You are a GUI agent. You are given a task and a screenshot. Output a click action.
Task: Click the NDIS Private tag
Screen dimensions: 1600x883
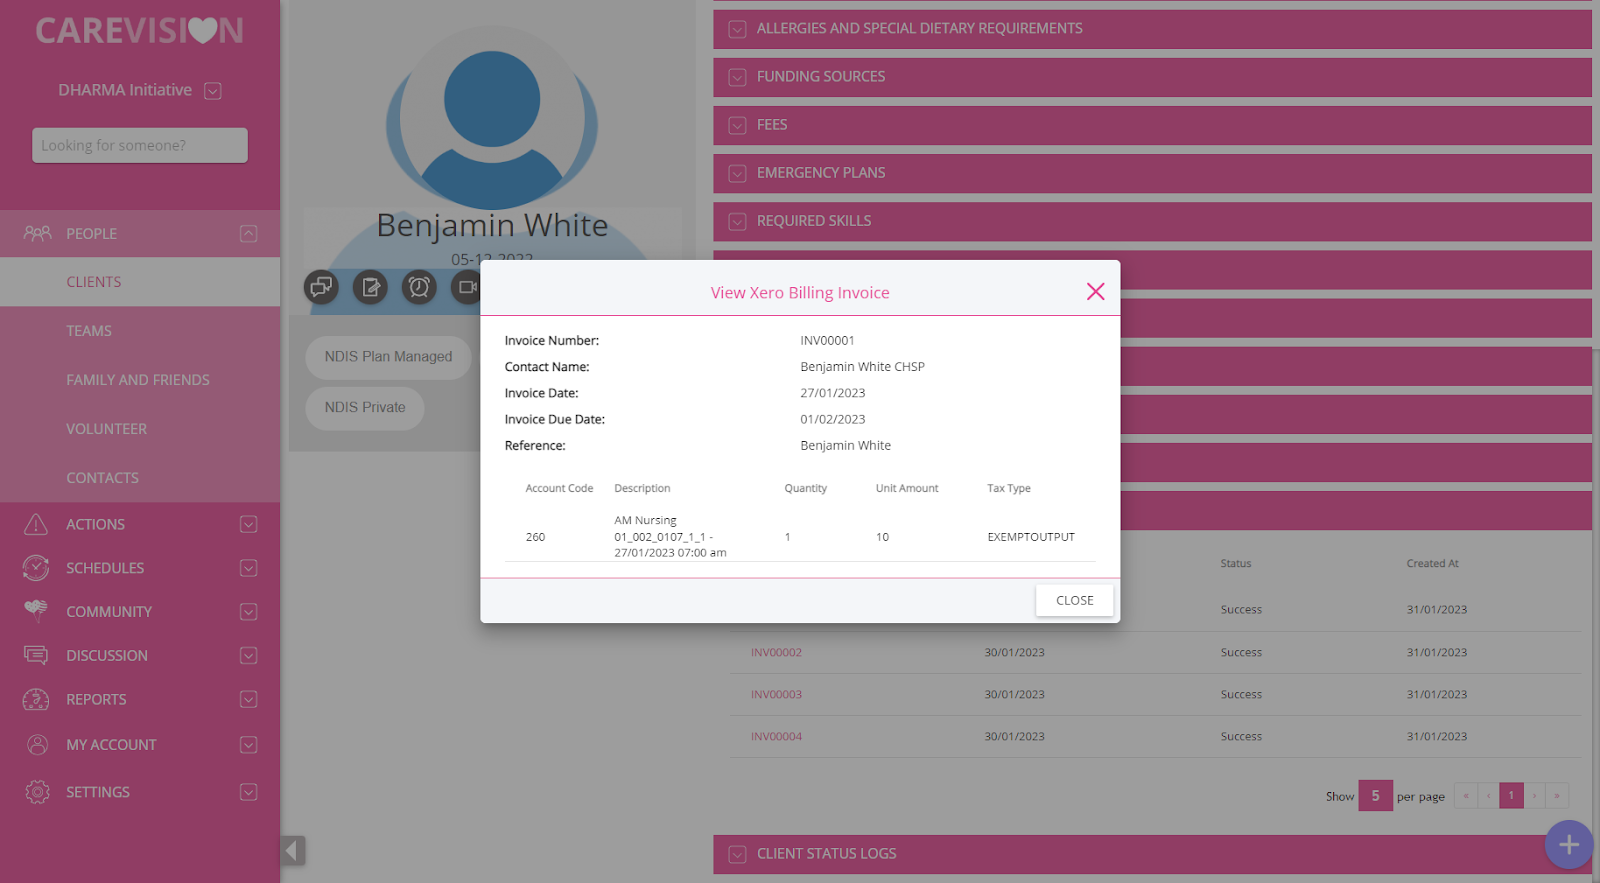coord(365,408)
